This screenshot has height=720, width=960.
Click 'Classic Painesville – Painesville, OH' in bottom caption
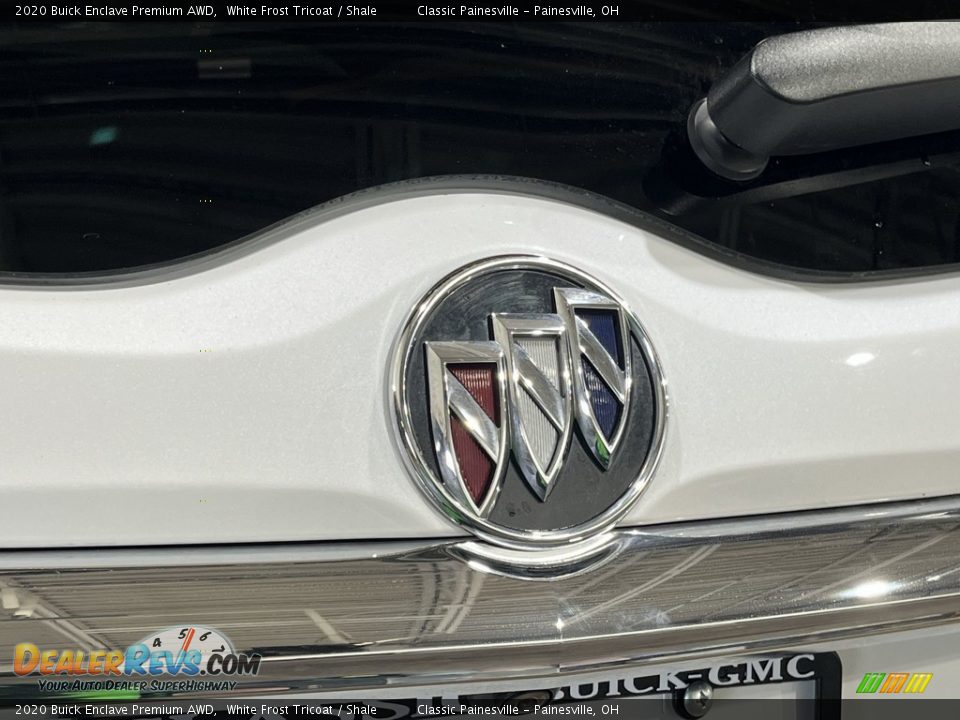[517, 710]
